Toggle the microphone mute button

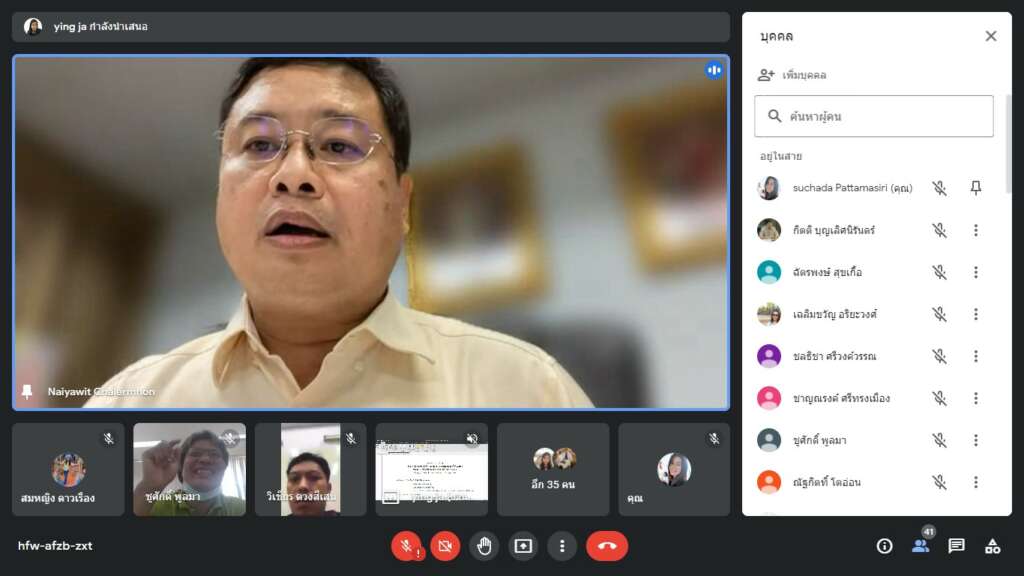(406, 546)
